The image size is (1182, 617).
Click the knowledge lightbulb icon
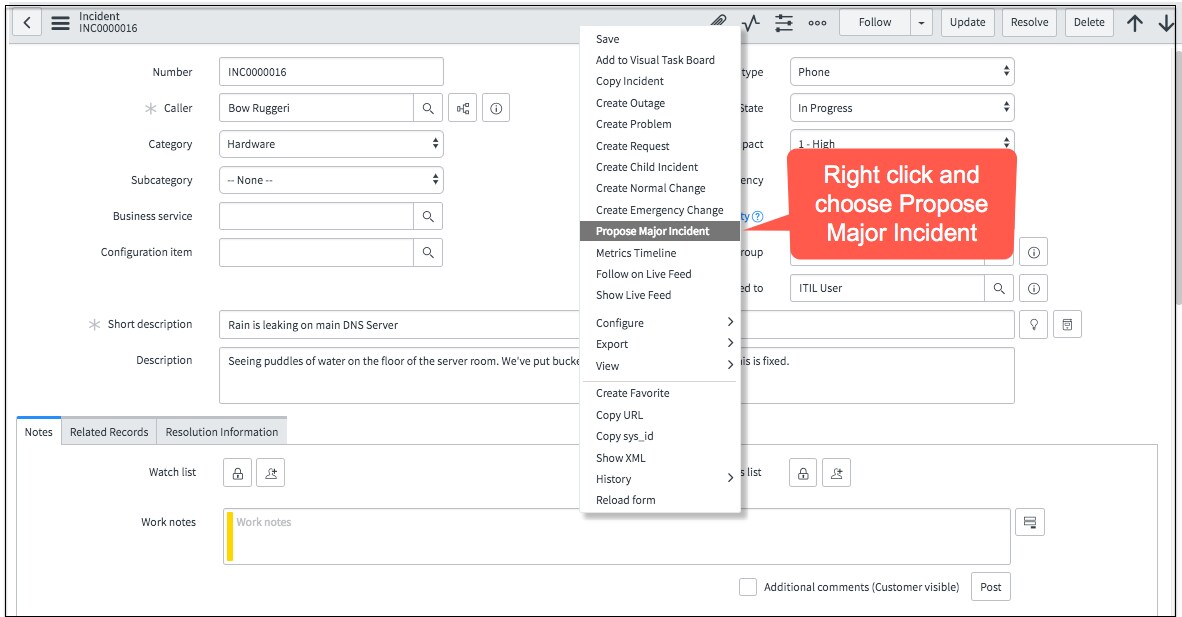(1034, 323)
